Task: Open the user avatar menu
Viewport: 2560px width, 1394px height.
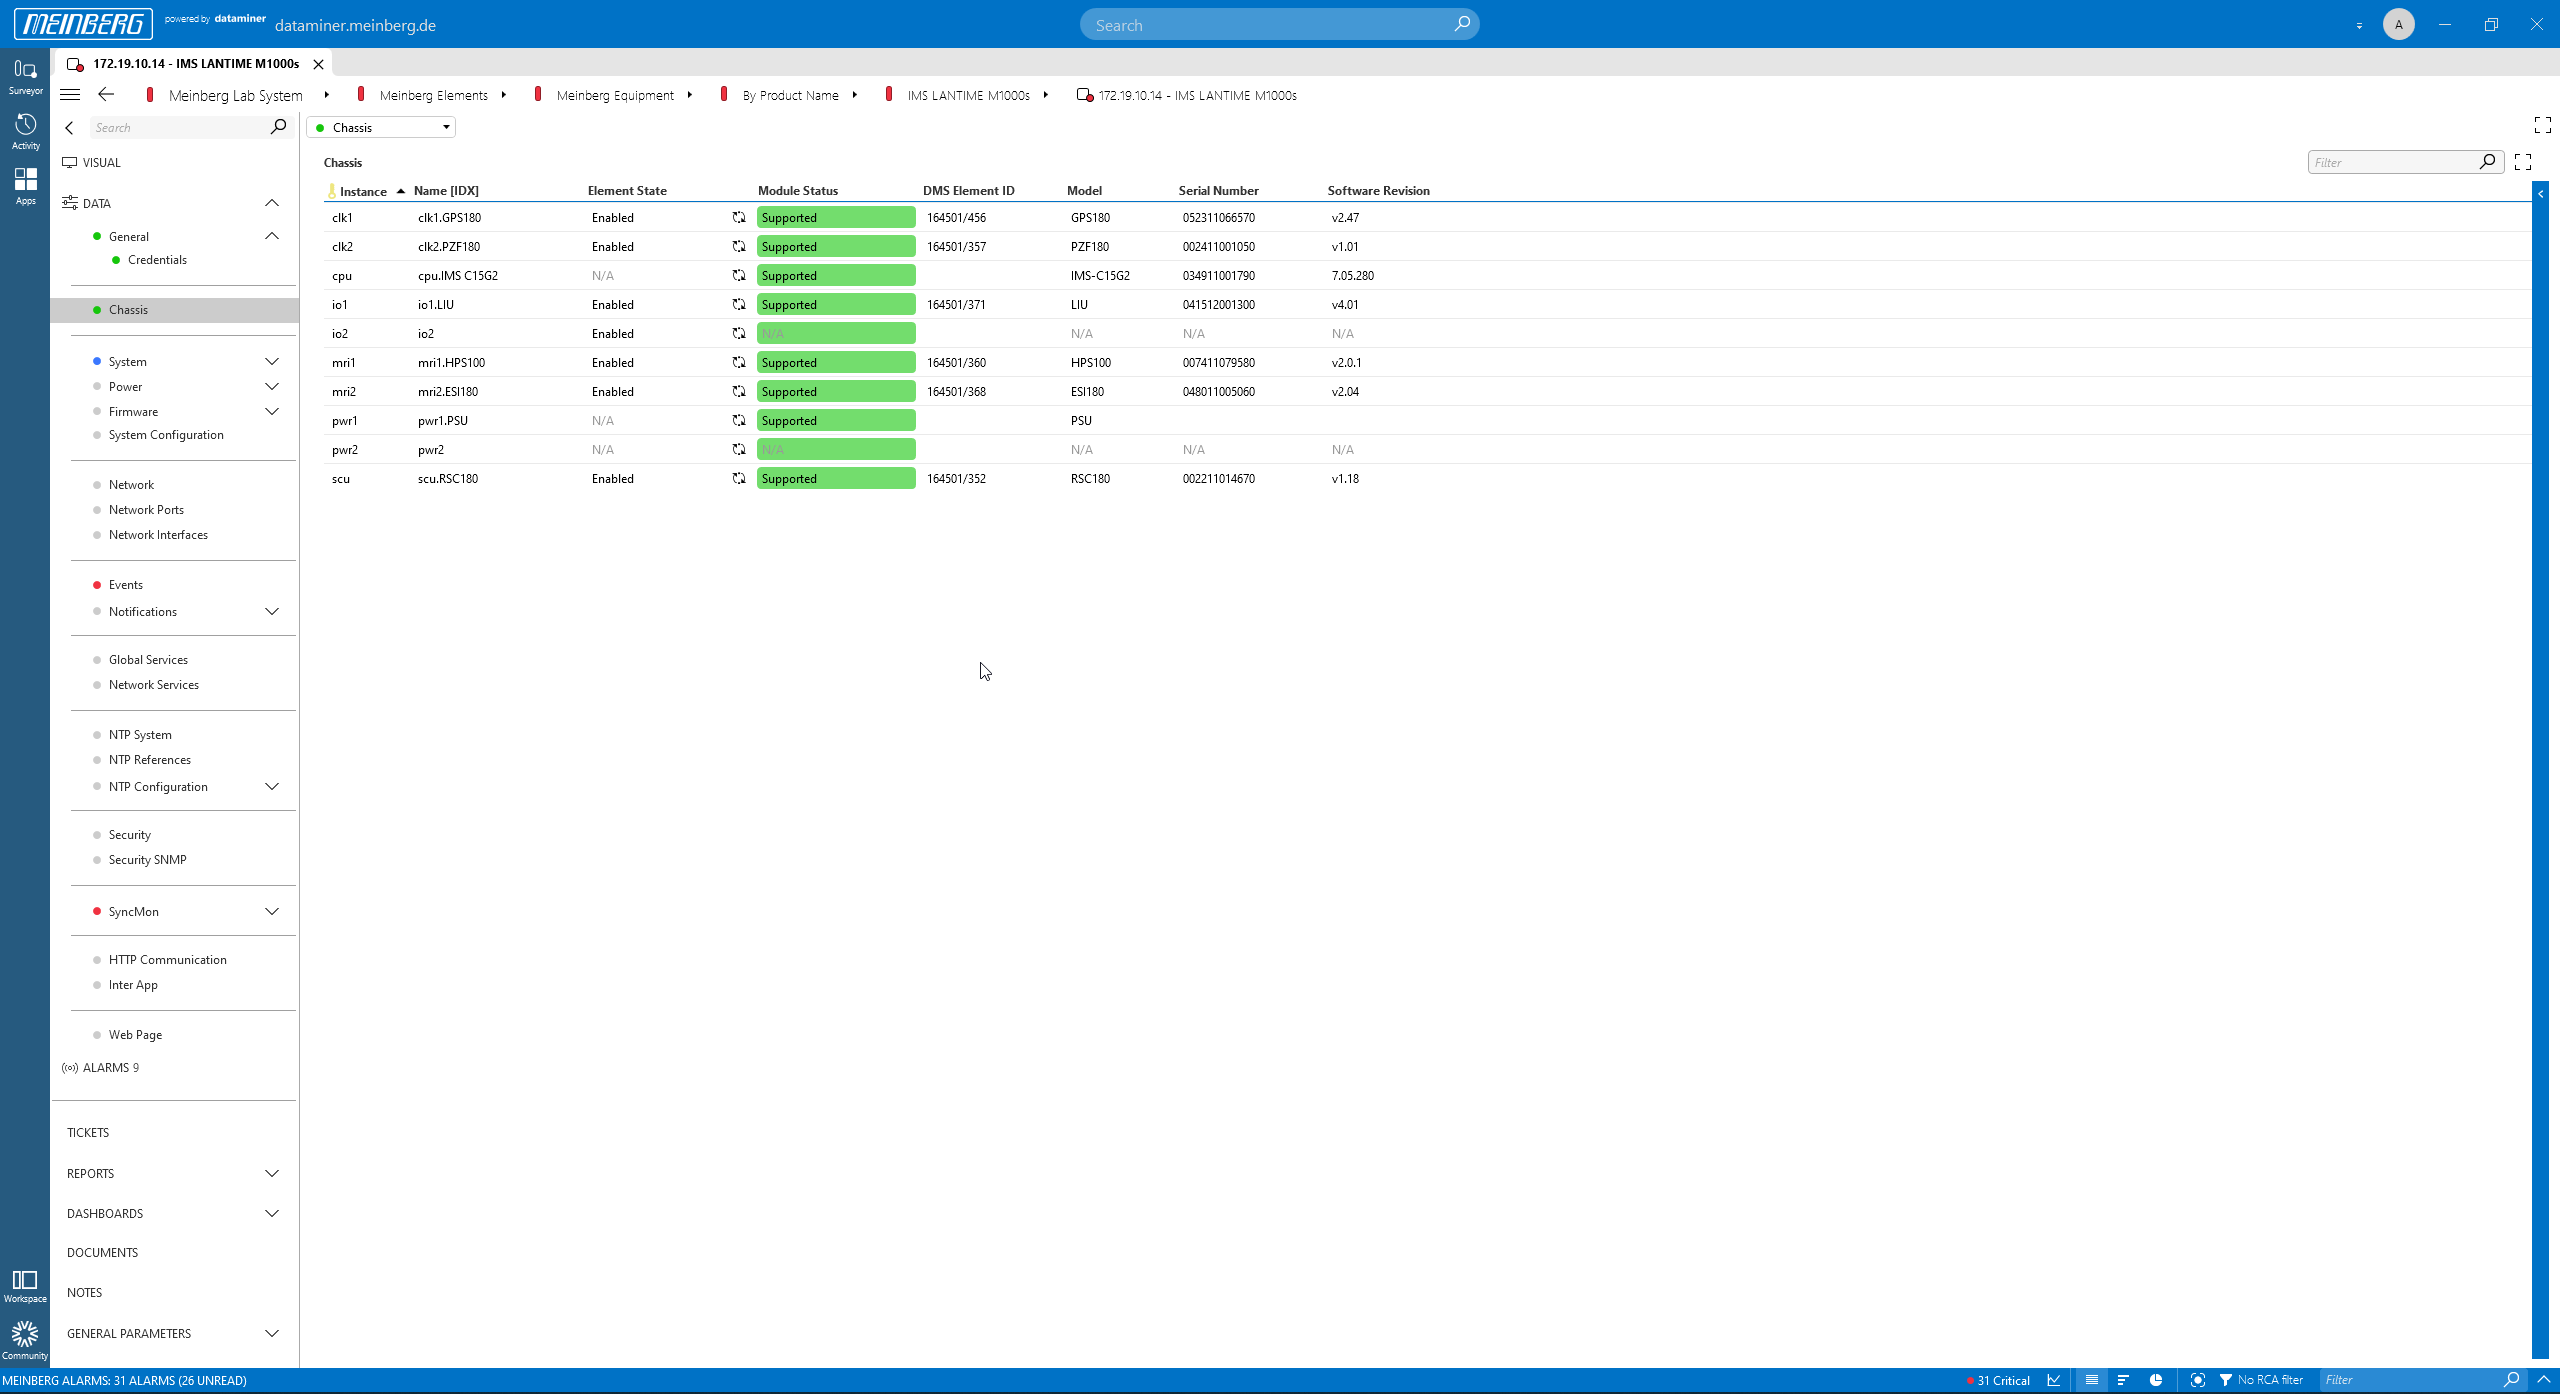Action: coord(2398,24)
